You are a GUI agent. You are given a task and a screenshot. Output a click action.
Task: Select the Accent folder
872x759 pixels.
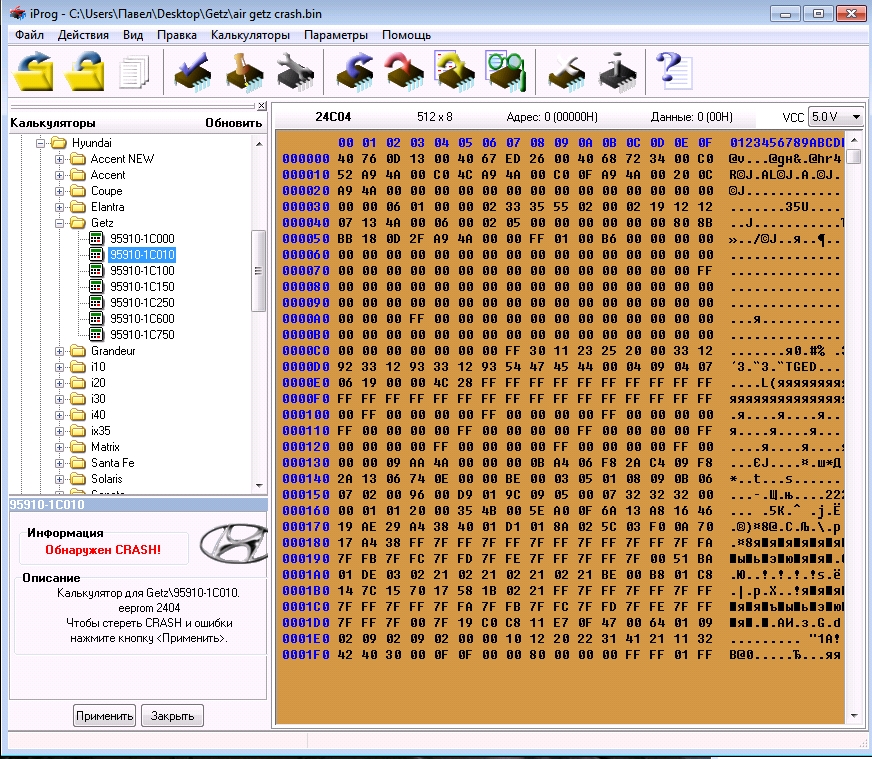pyautogui.click(x=108, y=175)
